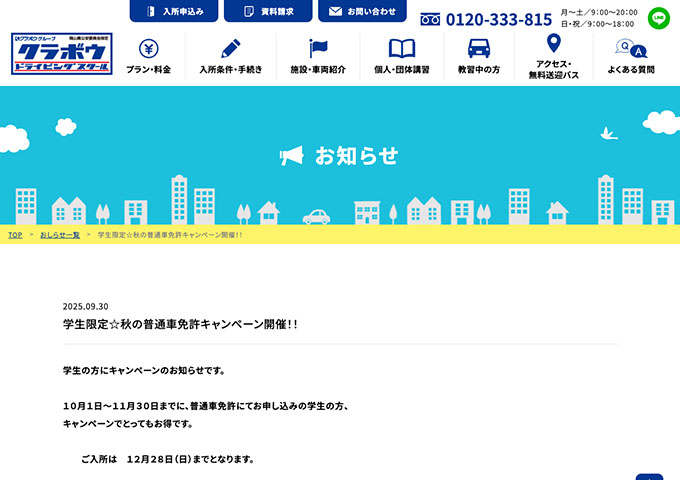
Task: Open 入所条件・手続き via the pencil icon
Action: click(x=230, y=48)
